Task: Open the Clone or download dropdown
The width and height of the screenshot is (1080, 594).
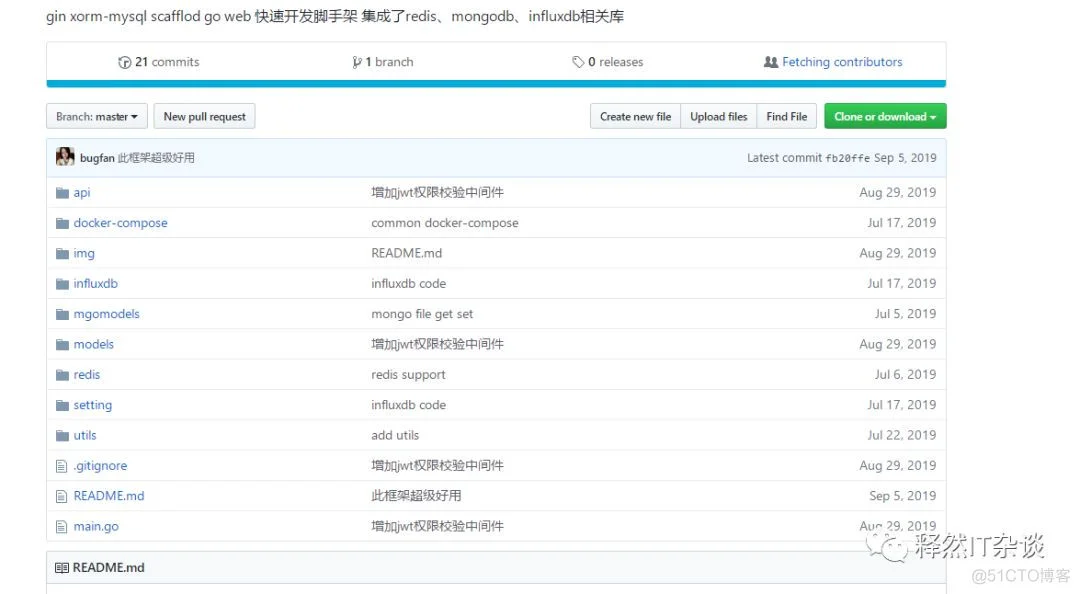Action: point(885,116)
